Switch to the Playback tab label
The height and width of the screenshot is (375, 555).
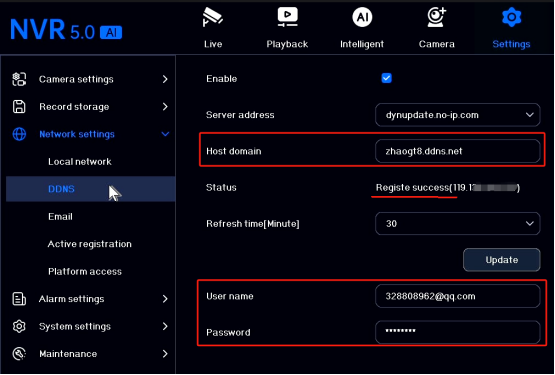(x=287, y=44)
